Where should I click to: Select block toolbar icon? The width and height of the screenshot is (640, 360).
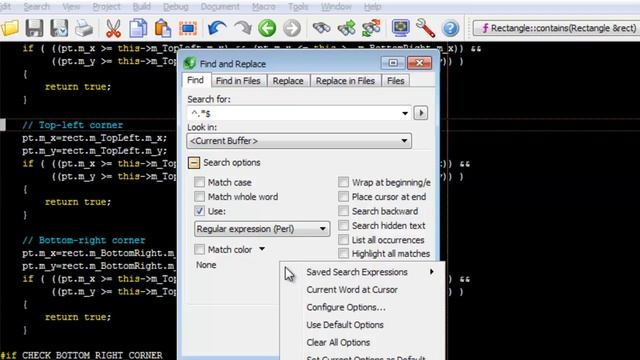pos(188,28)
